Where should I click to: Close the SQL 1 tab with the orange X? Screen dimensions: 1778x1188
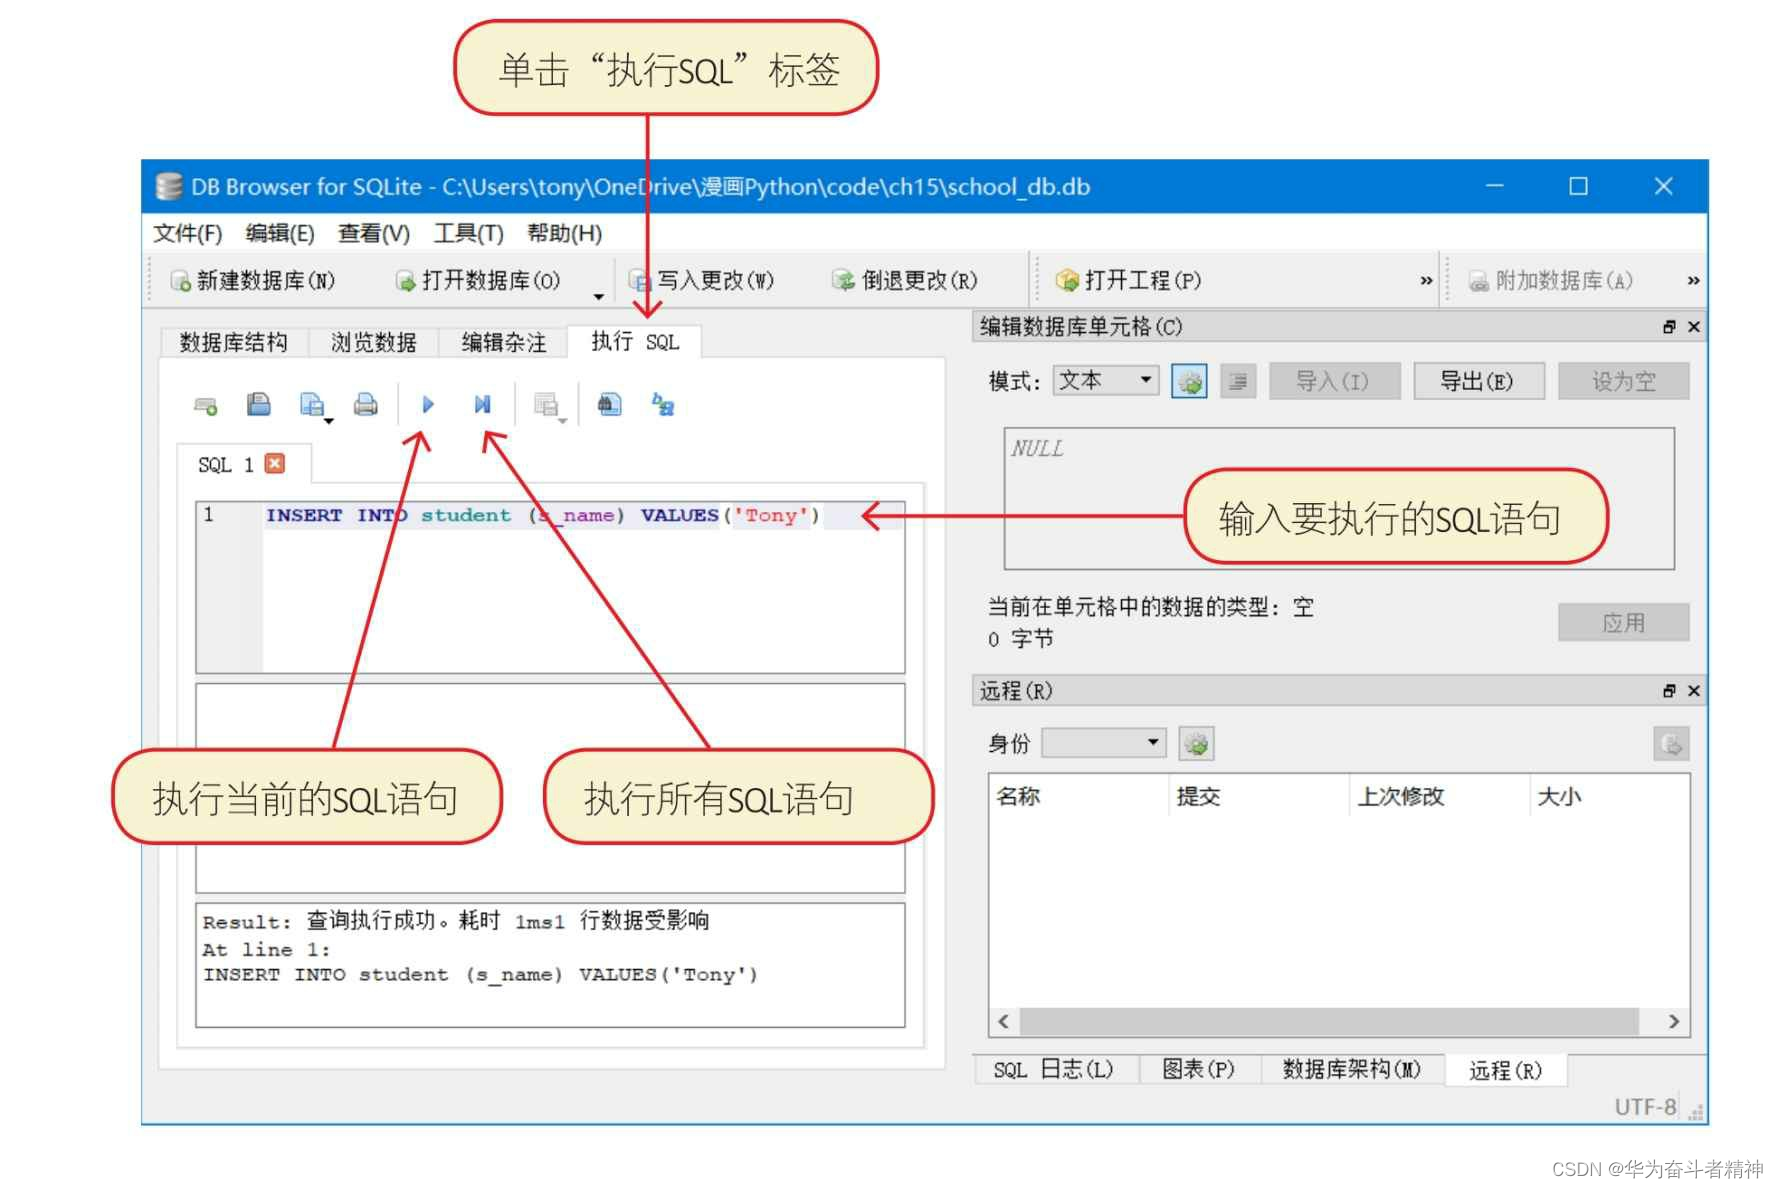275,463
